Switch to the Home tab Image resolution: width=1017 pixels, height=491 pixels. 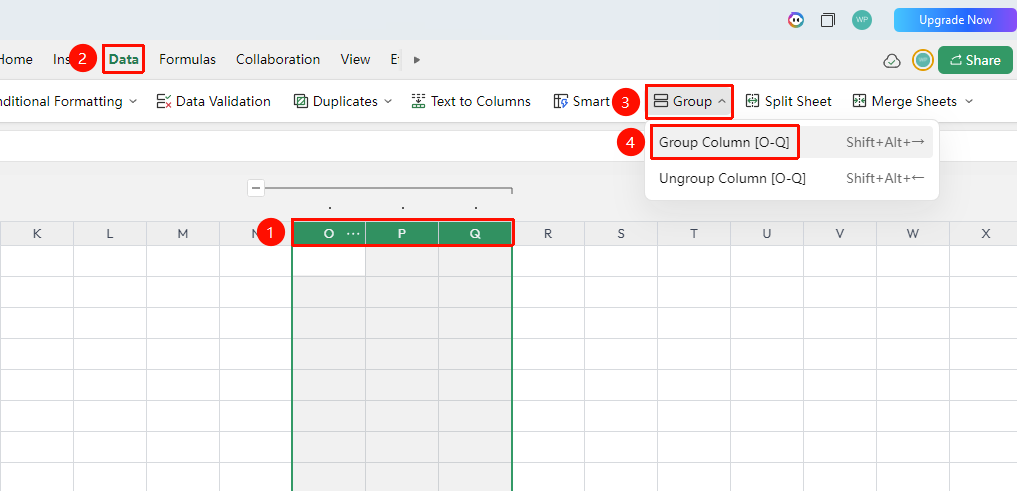coord(16,60)
